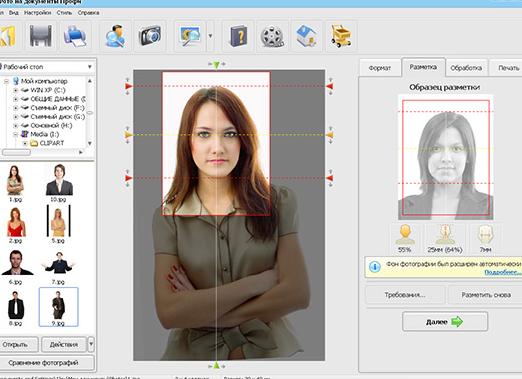Image resolution: width=522 pixels, height=379 pixels.
Task: Open the Подробнее... link
Action: tap(502, 272)
